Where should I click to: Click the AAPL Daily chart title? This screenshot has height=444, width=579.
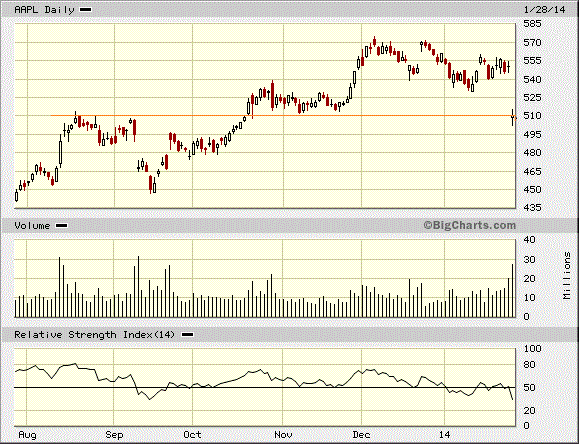click(44, 10)
